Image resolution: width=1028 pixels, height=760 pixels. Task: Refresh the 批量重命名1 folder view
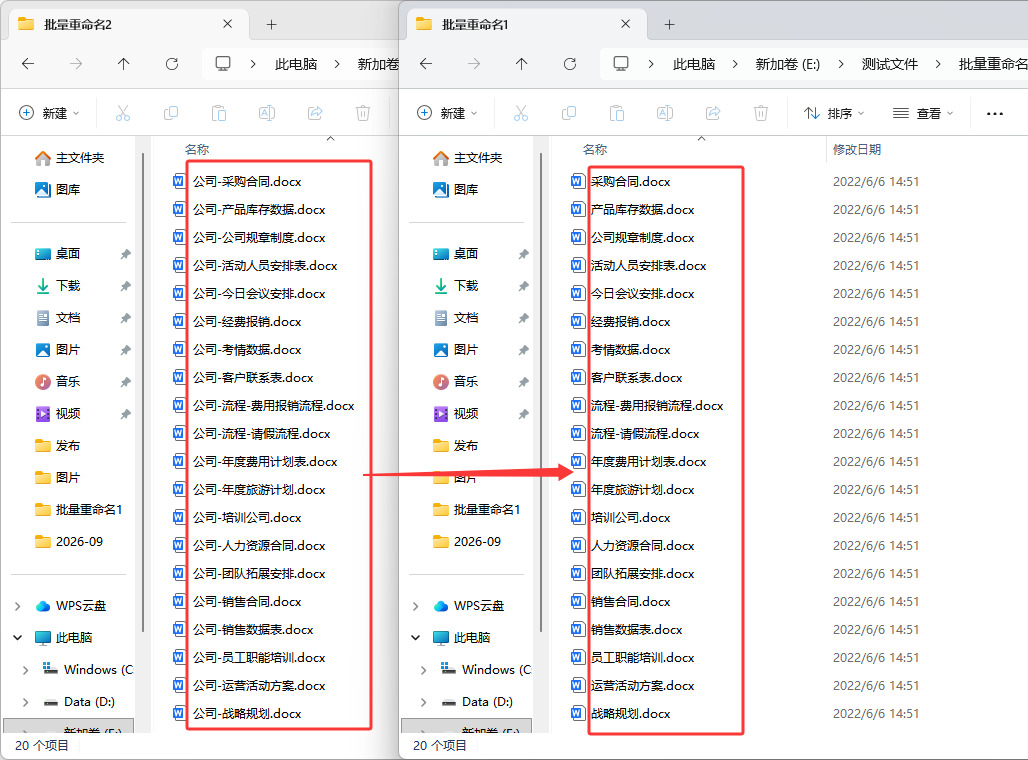click(570, 64)
